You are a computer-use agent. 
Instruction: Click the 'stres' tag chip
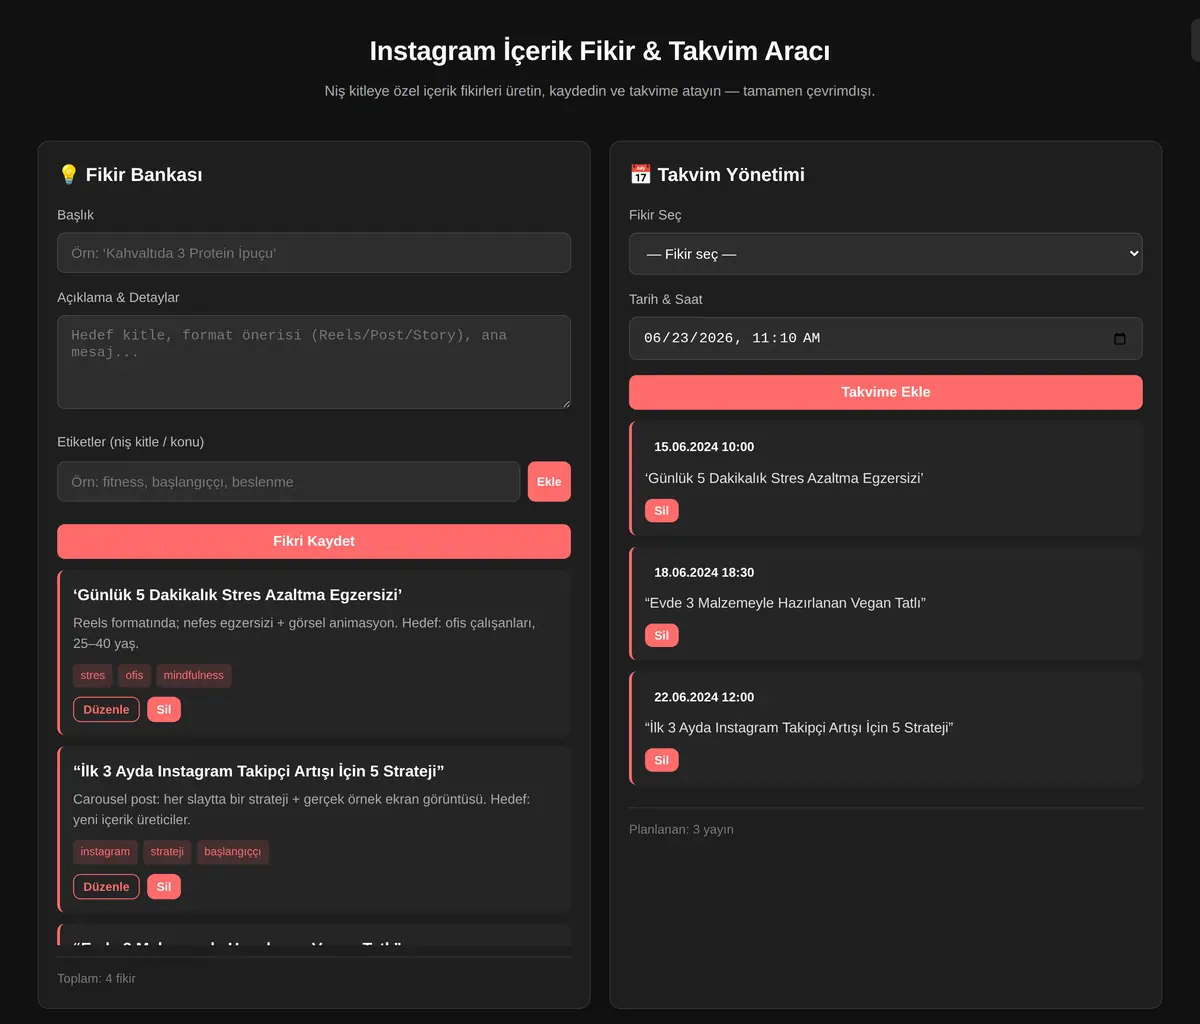click(93, 676)
